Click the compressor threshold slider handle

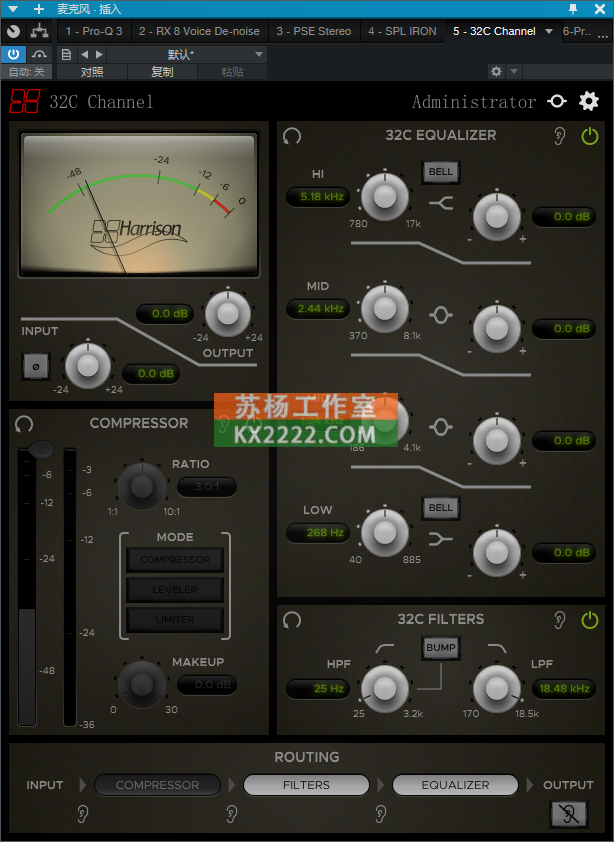tap(40, 450)
